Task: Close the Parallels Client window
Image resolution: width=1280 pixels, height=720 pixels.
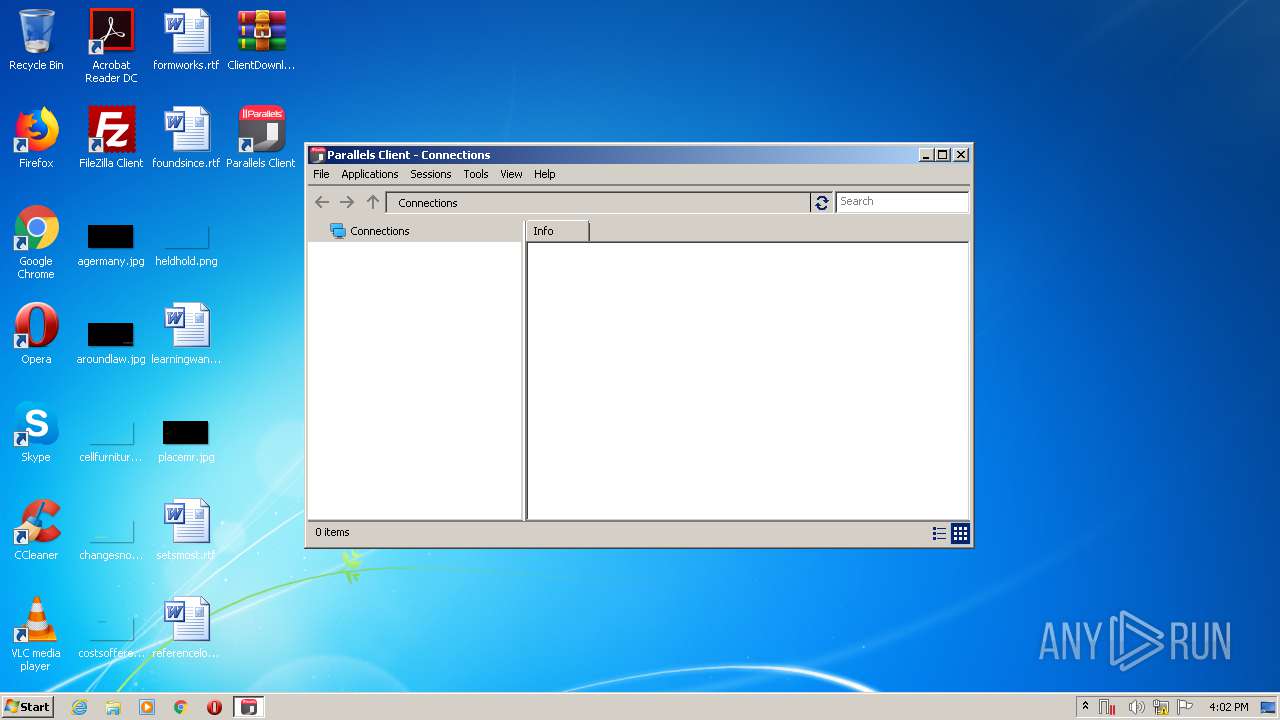Action: [x=961, y=155]
